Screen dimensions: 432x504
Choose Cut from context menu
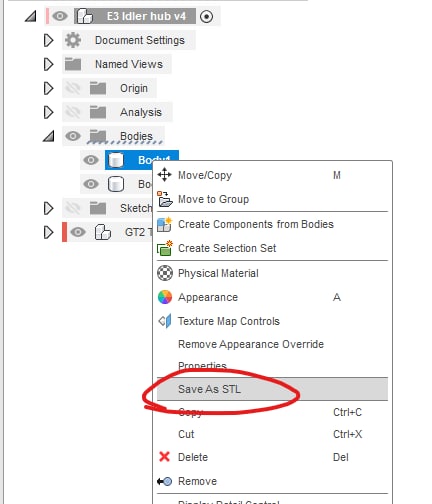pyautogui.click(x=272, y=434)
